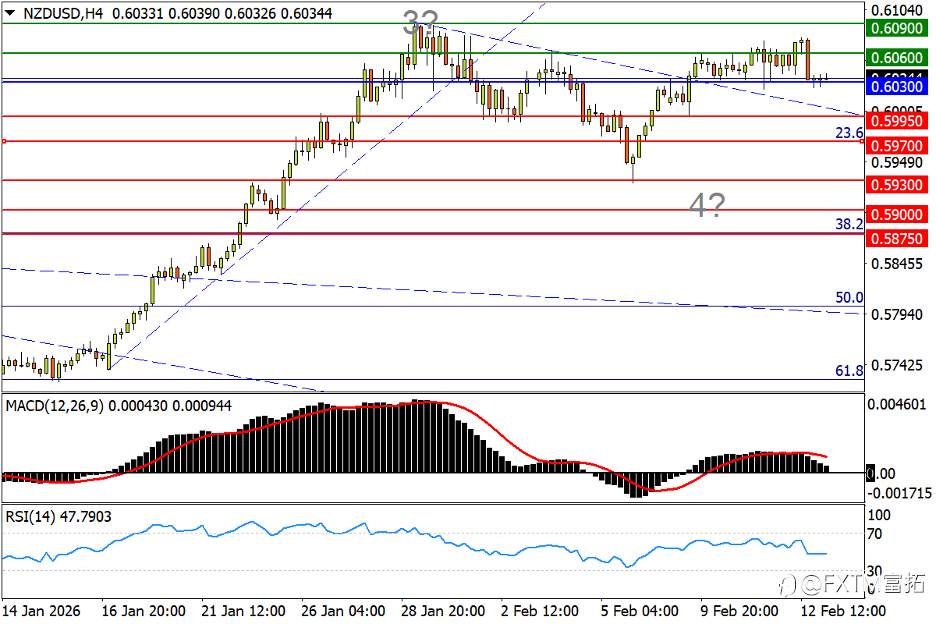The width and height of the screenshot is (936, 624).
Task: Click the 0.004601 MACD scale value
Action: point(897,405)
